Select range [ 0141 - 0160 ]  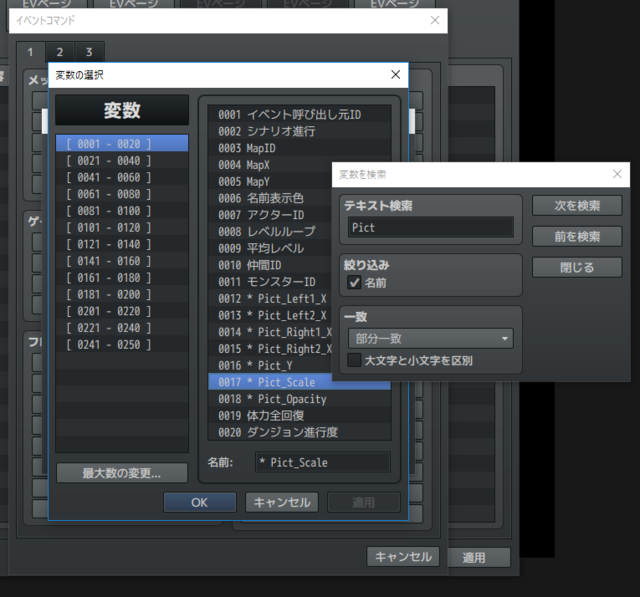point(122,261)
